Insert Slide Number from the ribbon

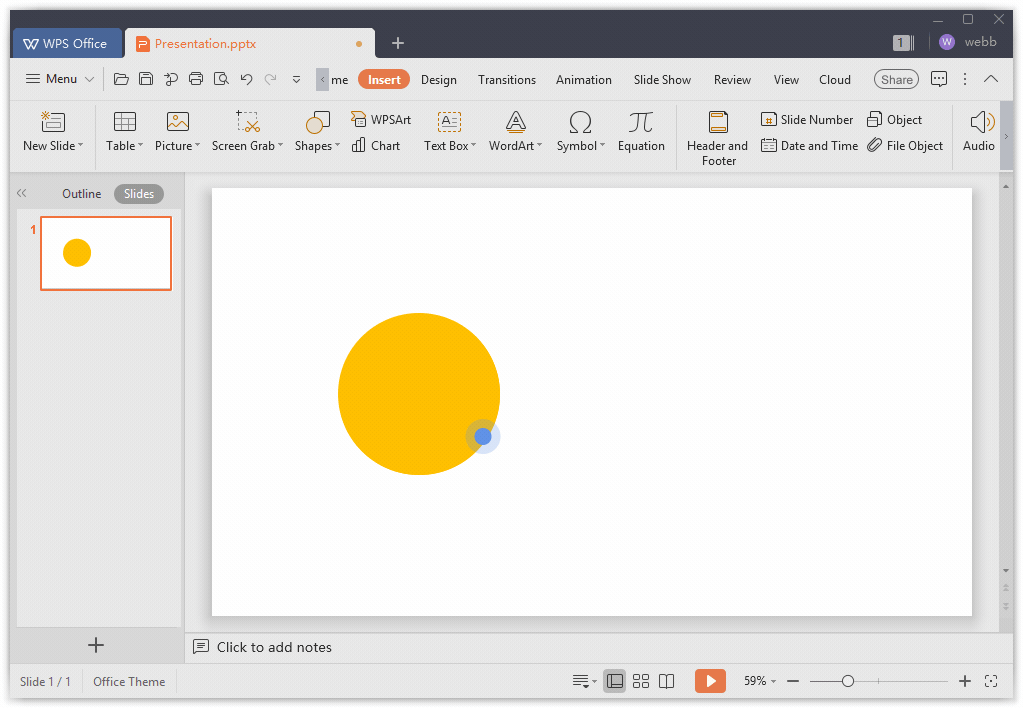point(807,120)
